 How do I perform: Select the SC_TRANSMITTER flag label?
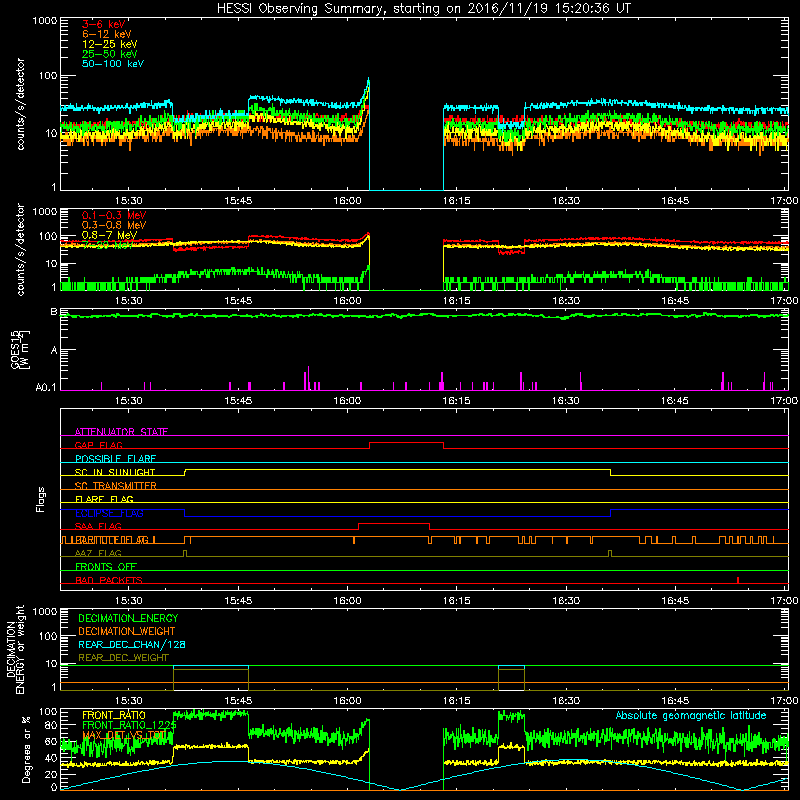pyautogui.click(x=116, y=486)
